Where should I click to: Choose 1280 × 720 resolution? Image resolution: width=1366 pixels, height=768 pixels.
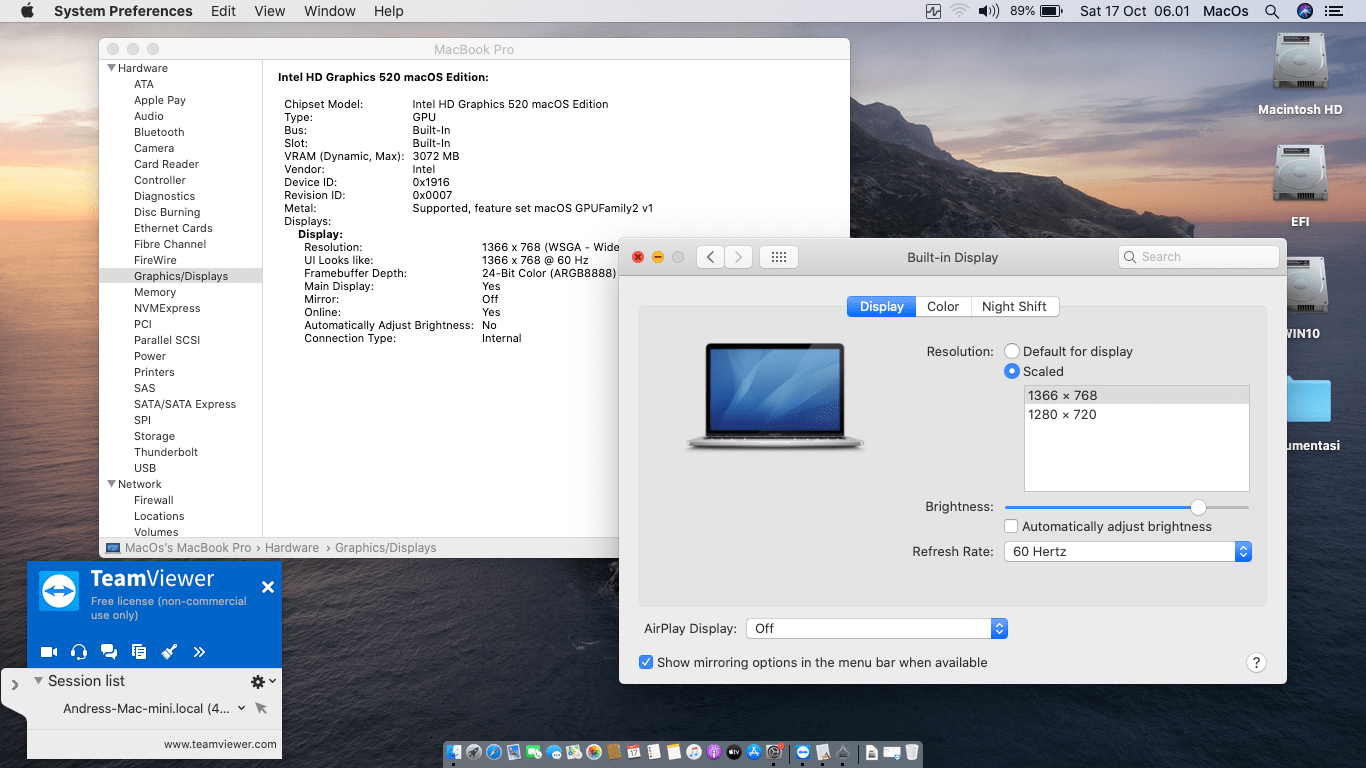coord(1137,414)
